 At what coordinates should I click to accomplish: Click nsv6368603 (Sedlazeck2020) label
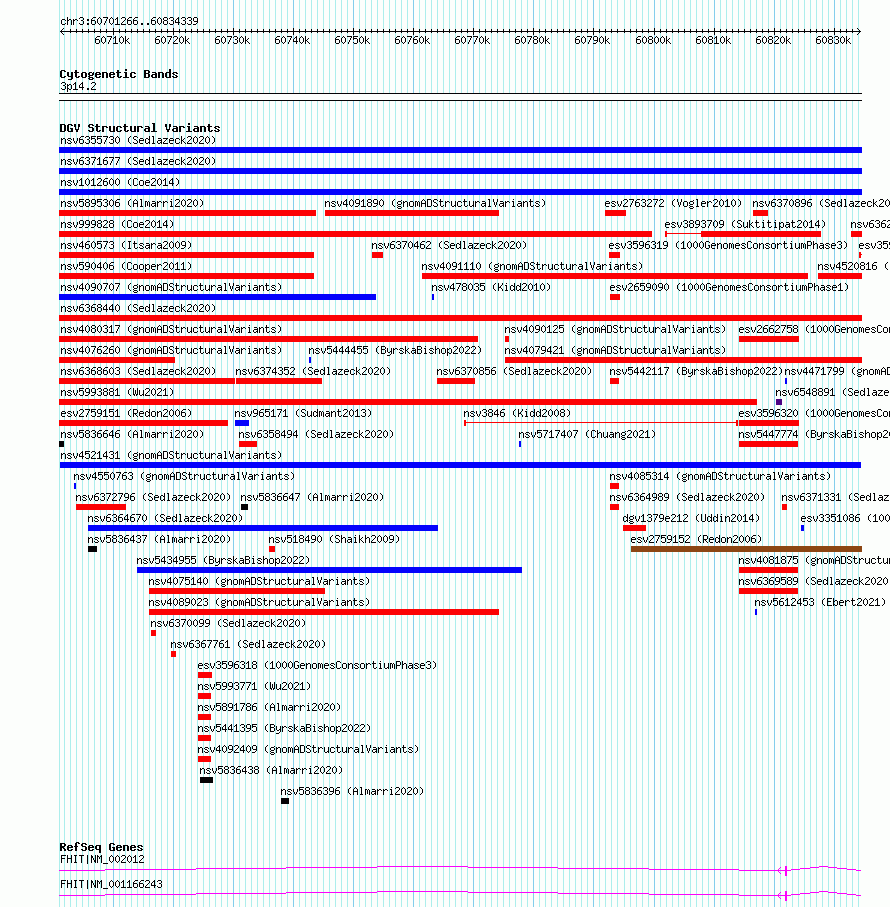(x=138, y=371)
